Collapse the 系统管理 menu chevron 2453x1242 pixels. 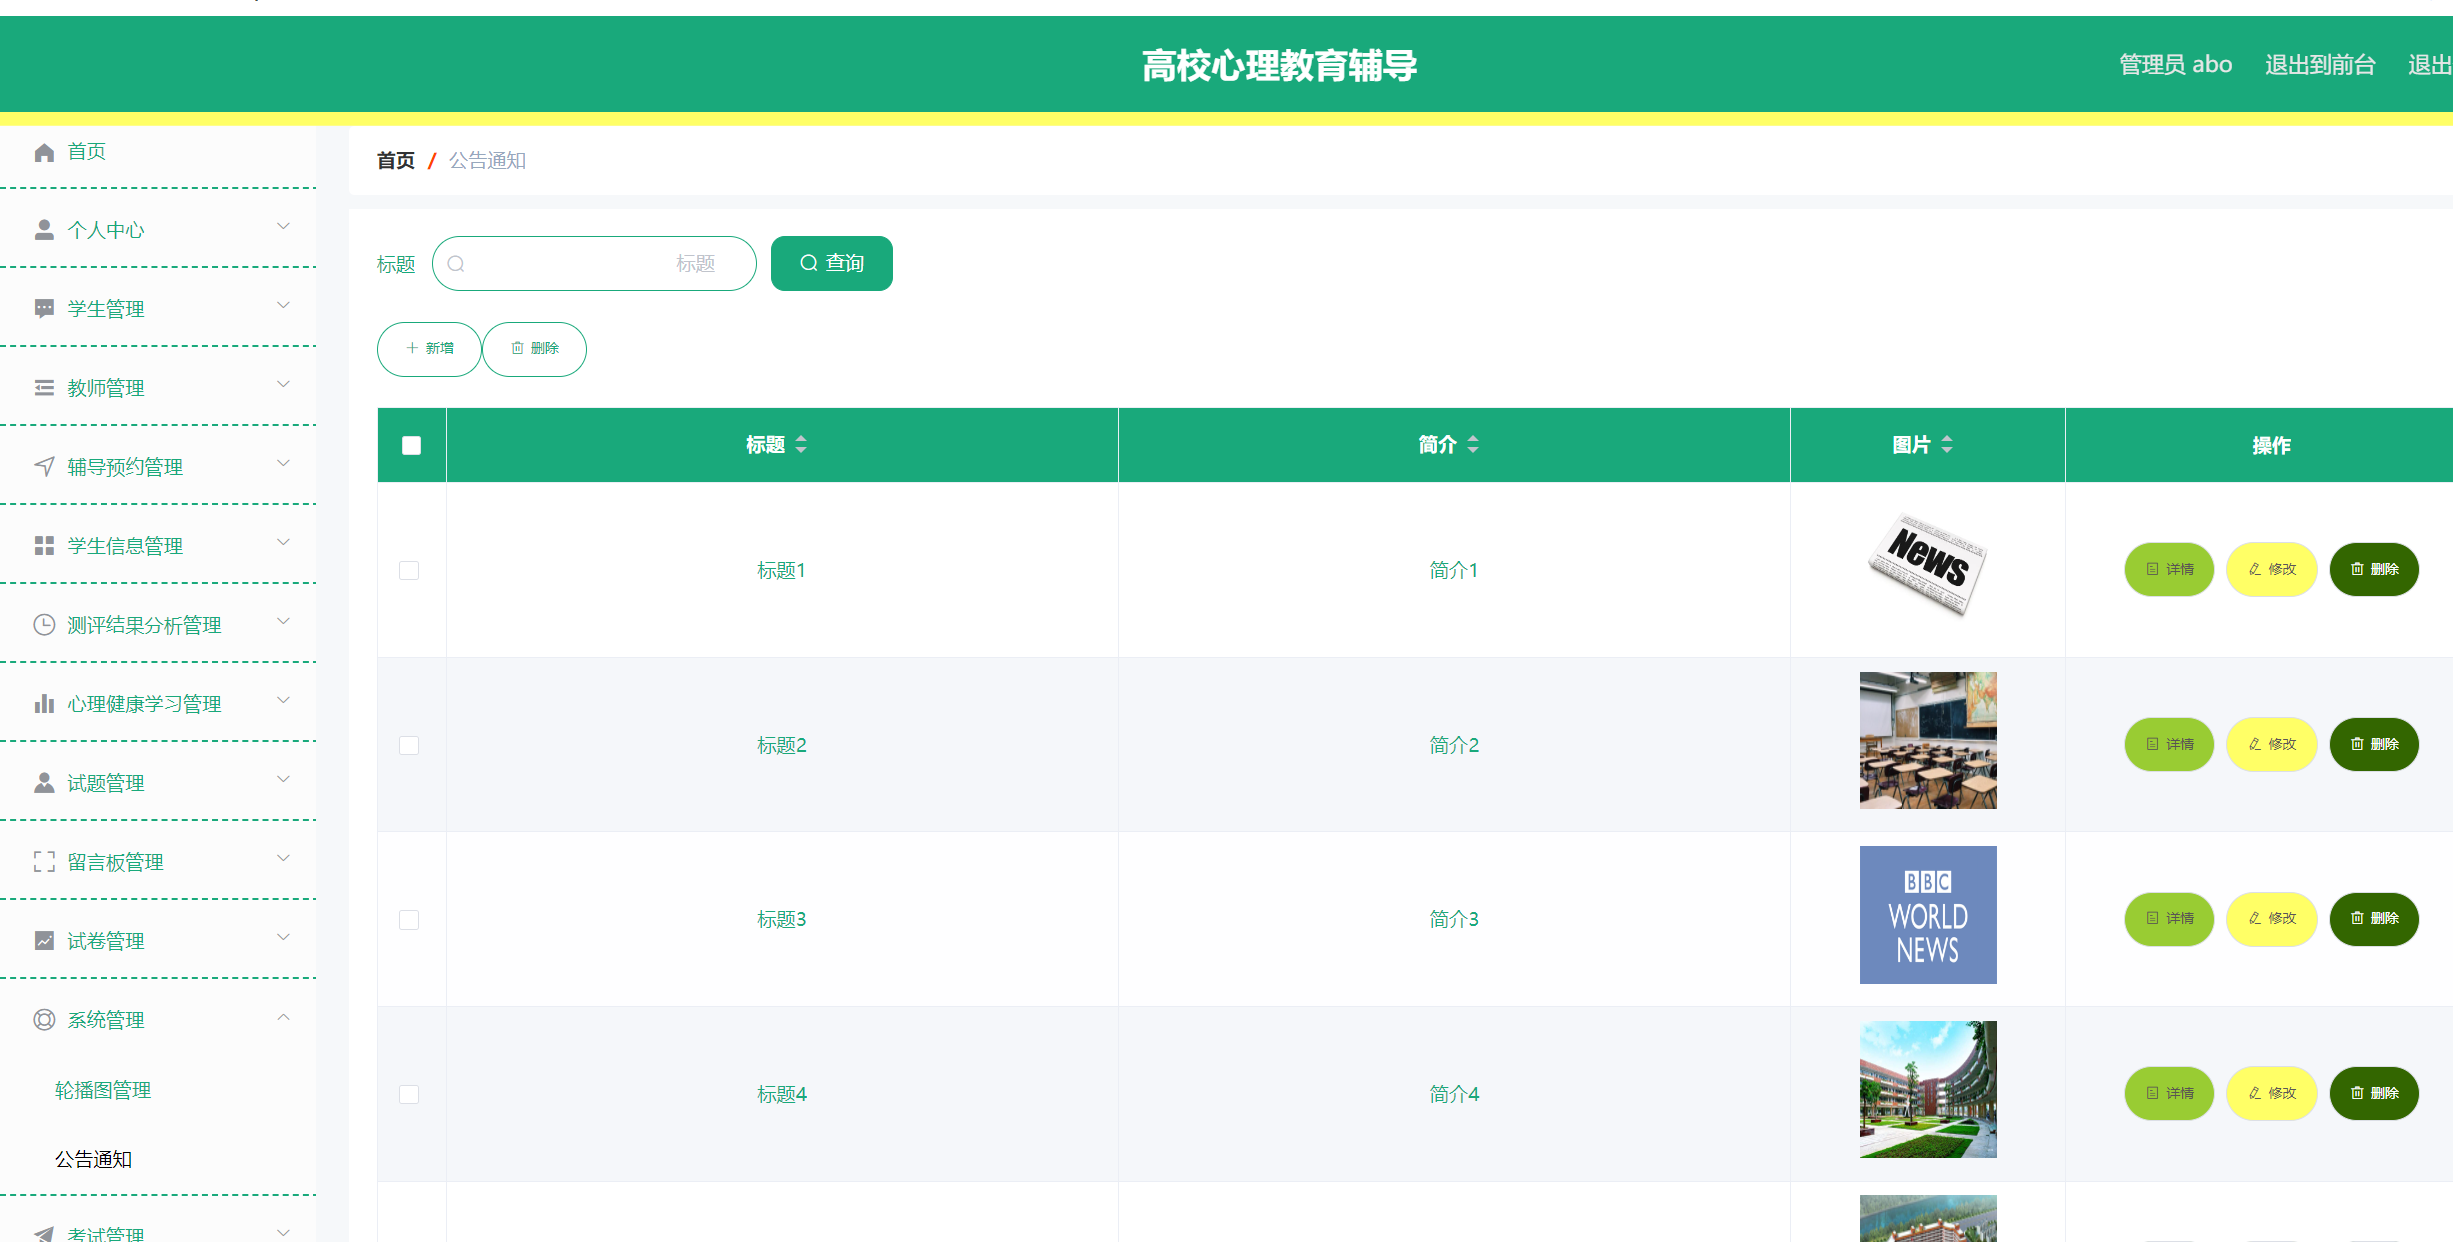(x=283, y=1018)
